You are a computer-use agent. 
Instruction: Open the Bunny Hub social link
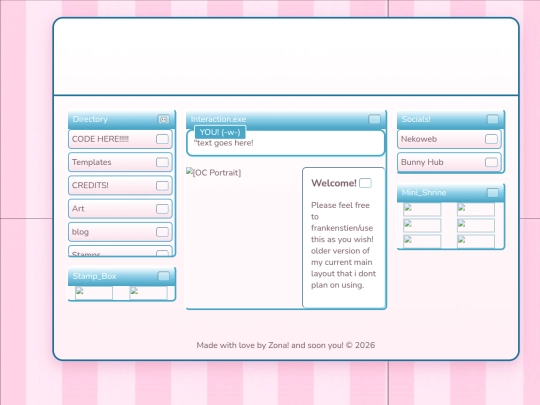pos(449,162)
